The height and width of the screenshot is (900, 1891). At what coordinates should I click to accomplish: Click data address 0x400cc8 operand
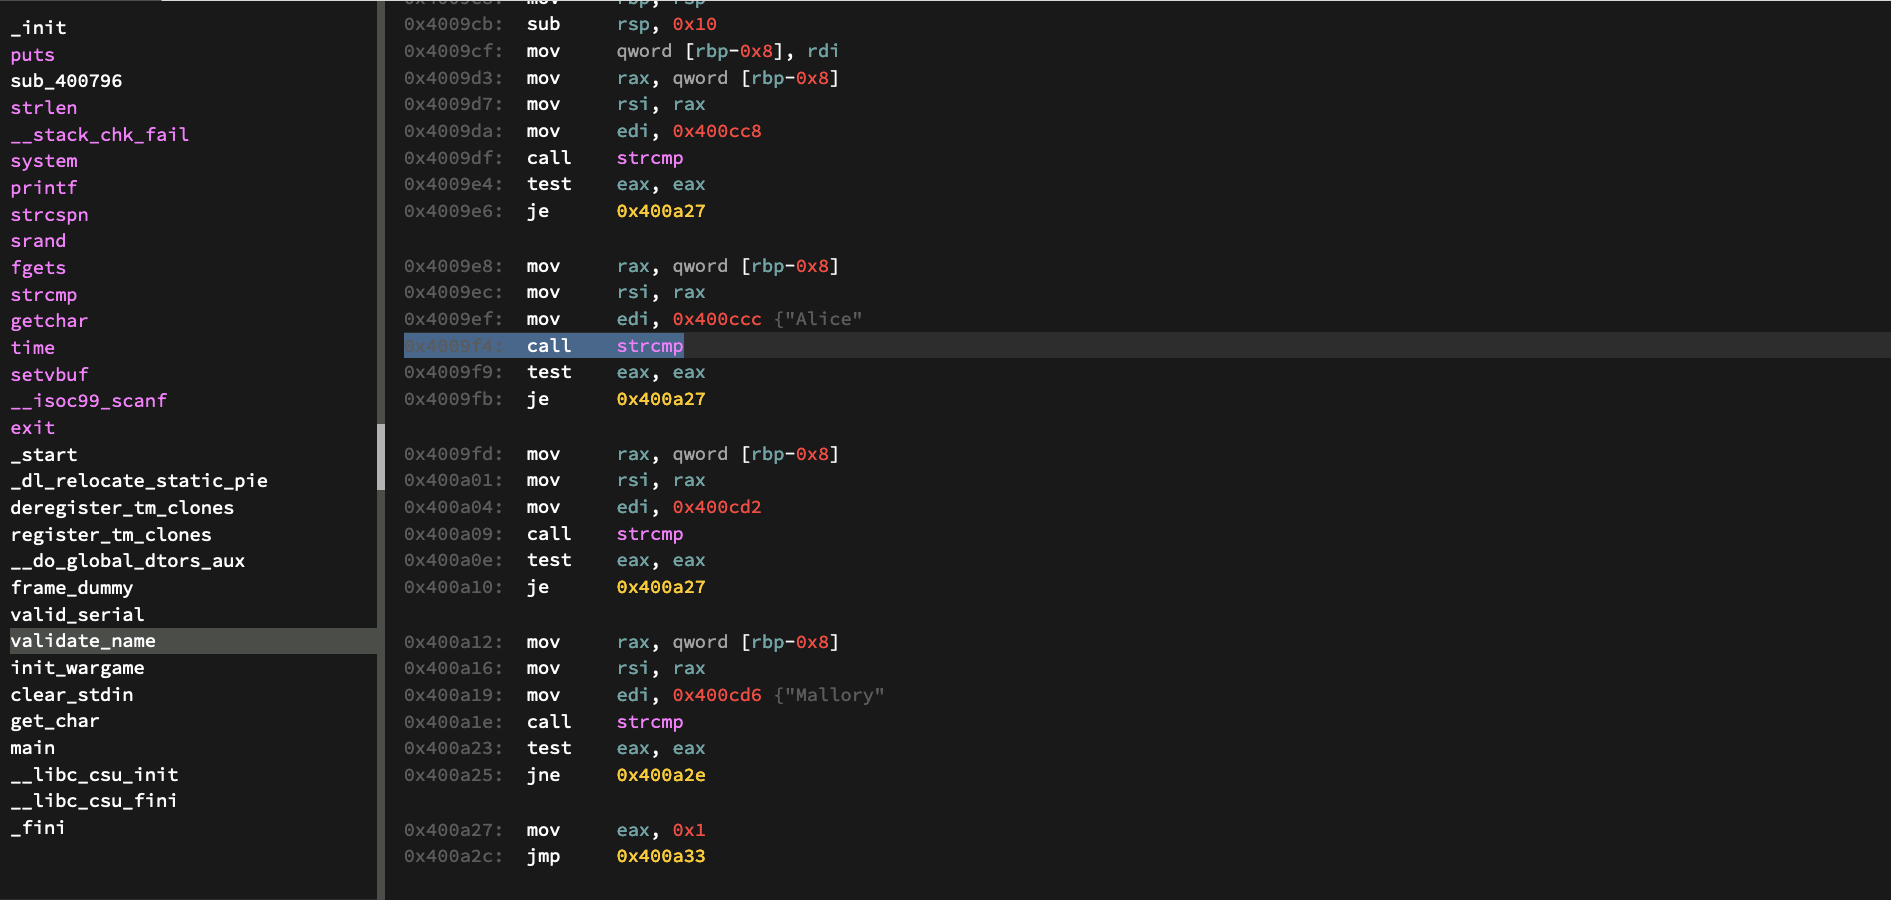[x=717, y=131]
